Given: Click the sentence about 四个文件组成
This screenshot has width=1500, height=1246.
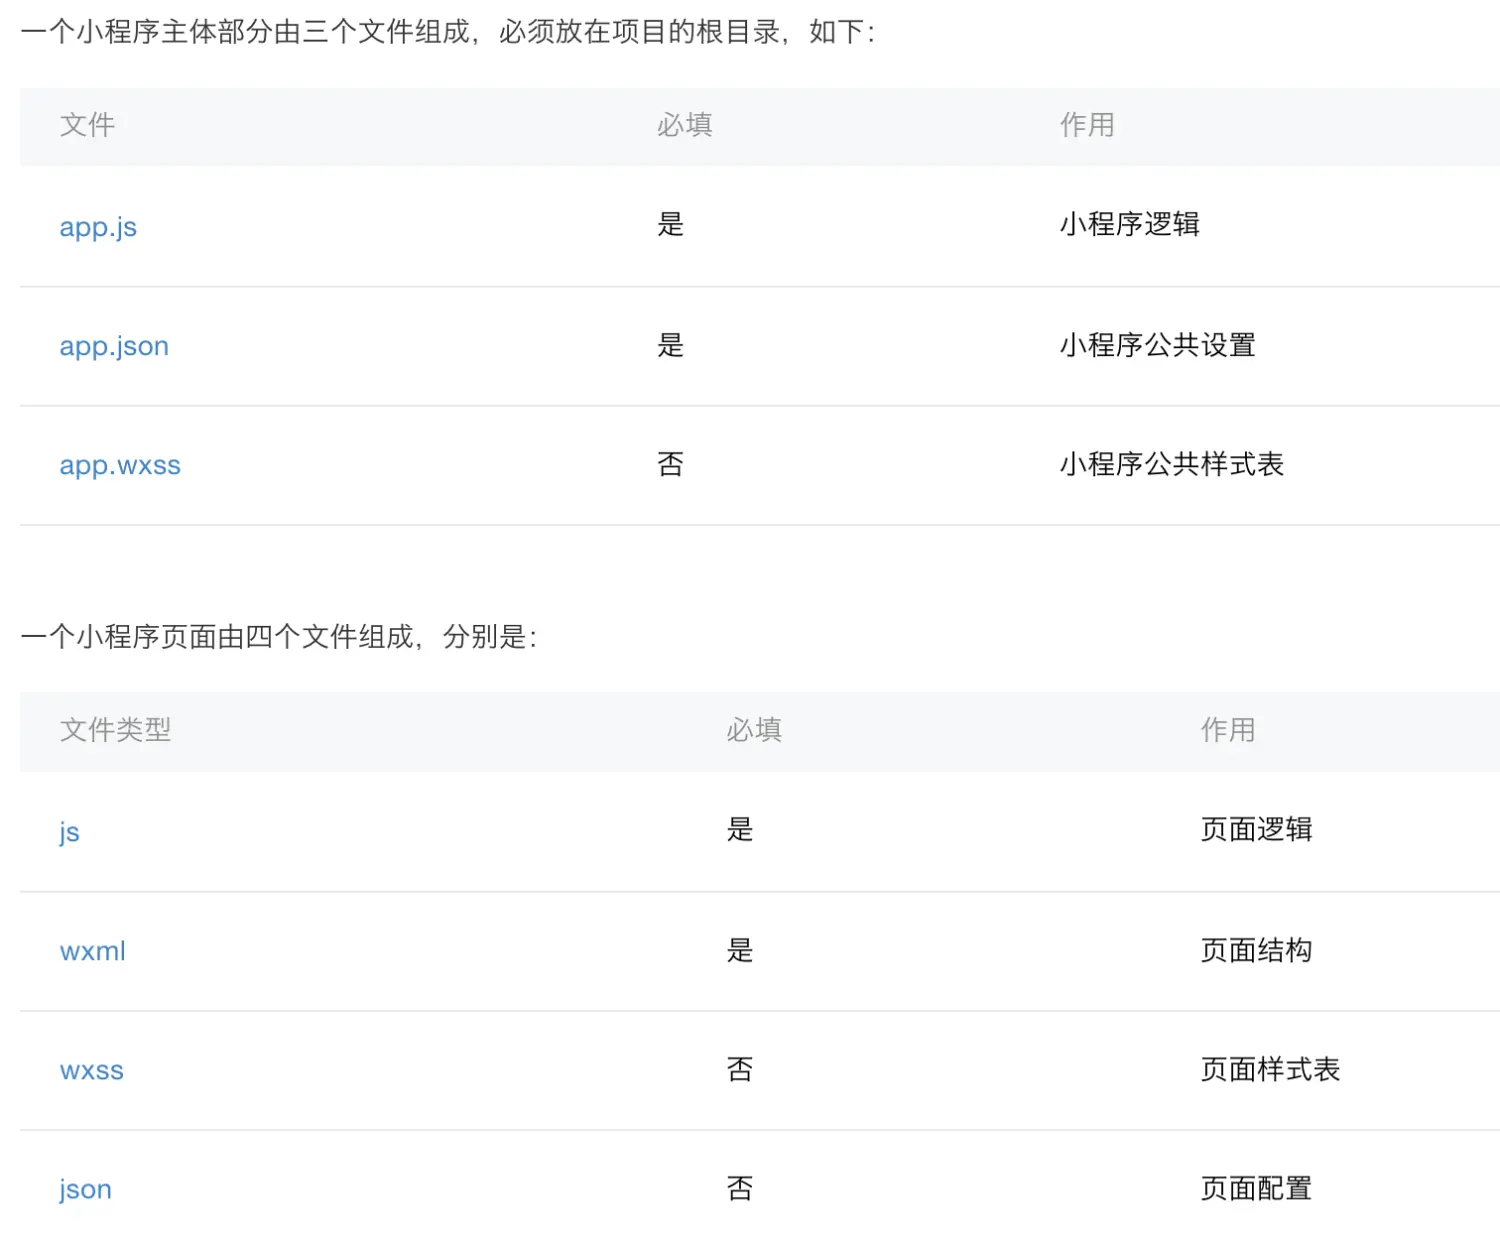Looking at the screenshot, I should click(279, 637).
